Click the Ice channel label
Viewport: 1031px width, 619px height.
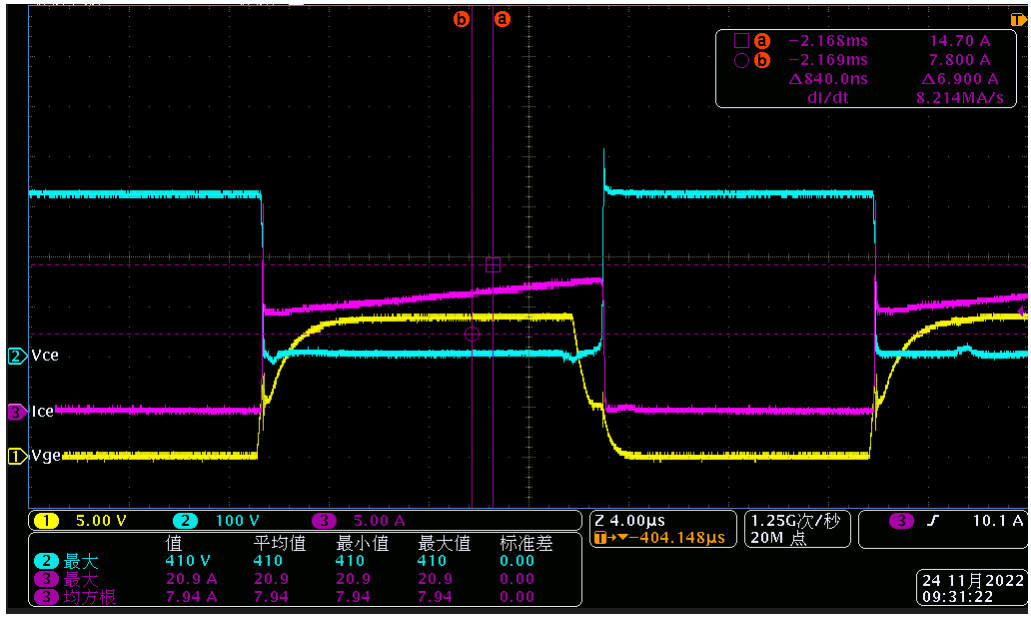pyautogui.click(x=43, y=412)
